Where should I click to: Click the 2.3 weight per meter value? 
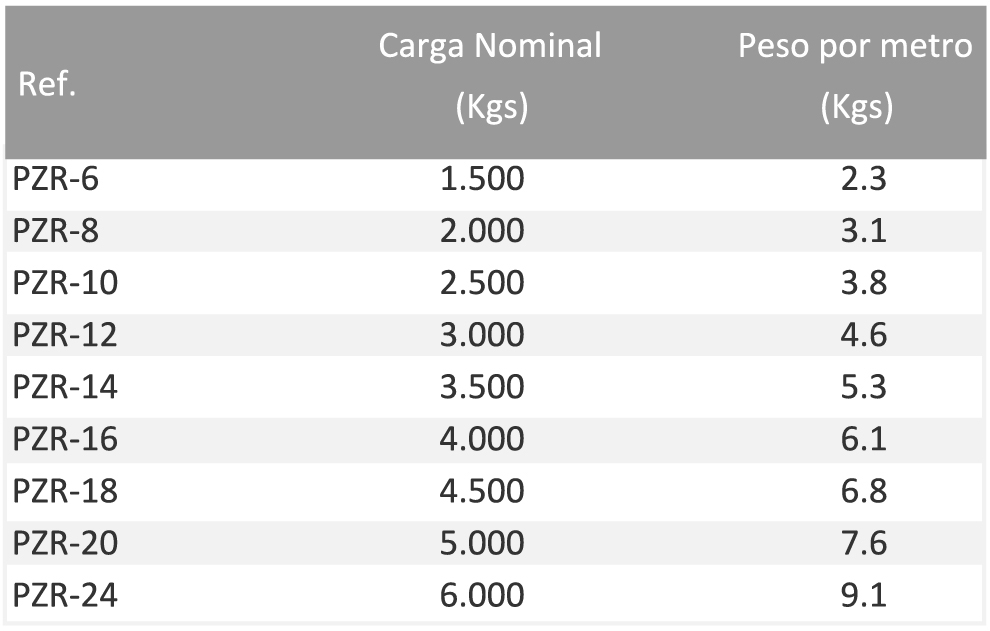tap(864, 179)
